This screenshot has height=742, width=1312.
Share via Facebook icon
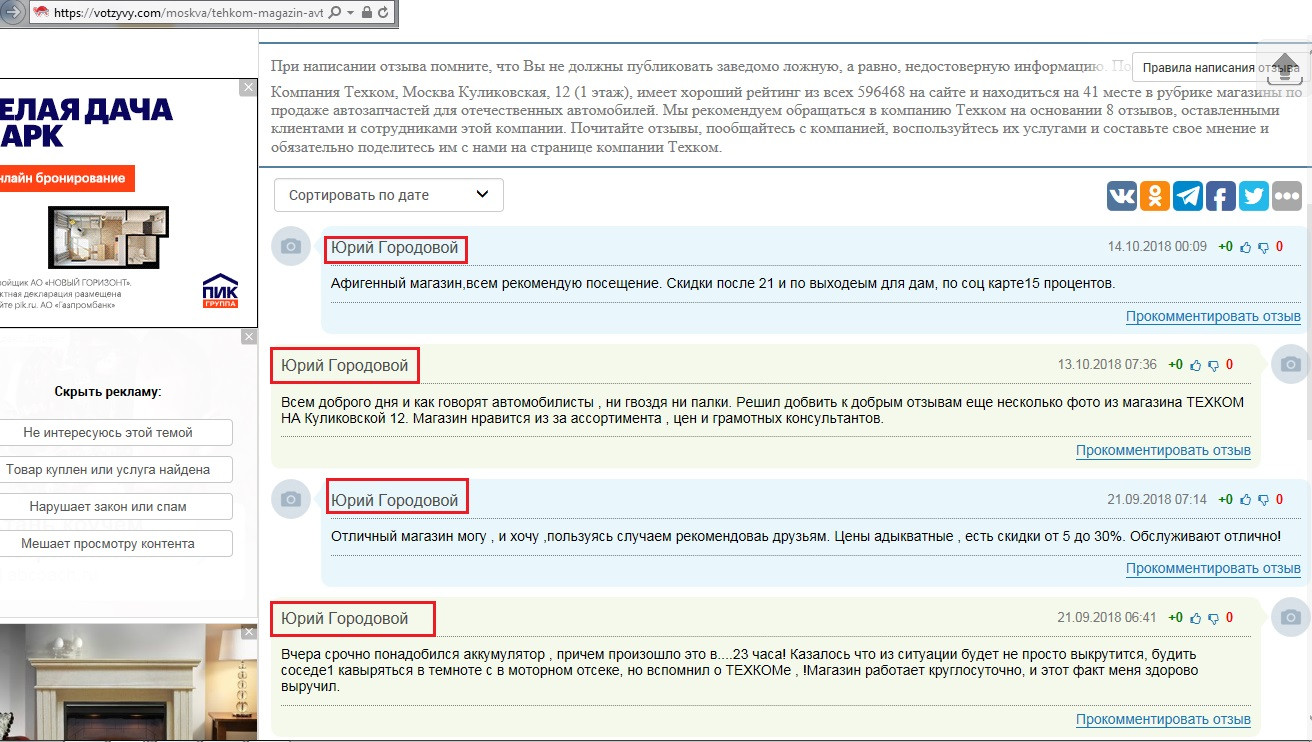click(1221, 195)
